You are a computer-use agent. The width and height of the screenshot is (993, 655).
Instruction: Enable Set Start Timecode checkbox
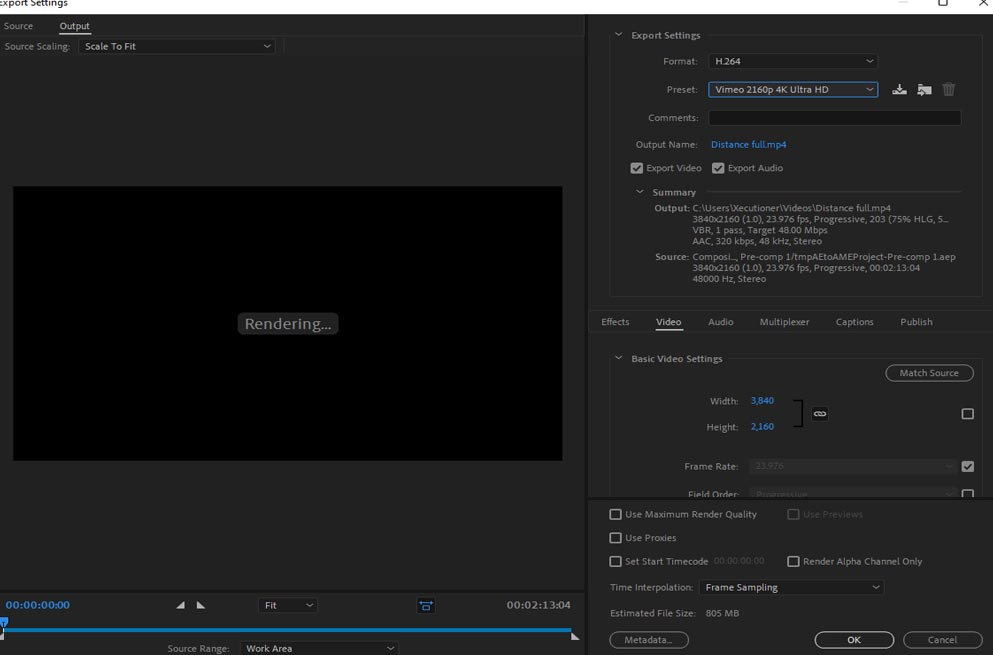click(x=615, y=561)
